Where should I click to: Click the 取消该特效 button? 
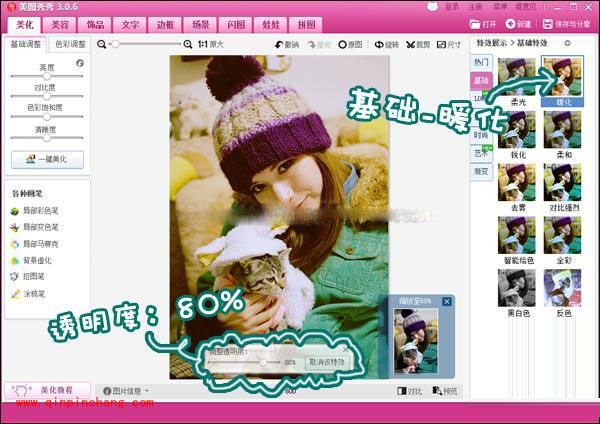click(x=327, y=362)
